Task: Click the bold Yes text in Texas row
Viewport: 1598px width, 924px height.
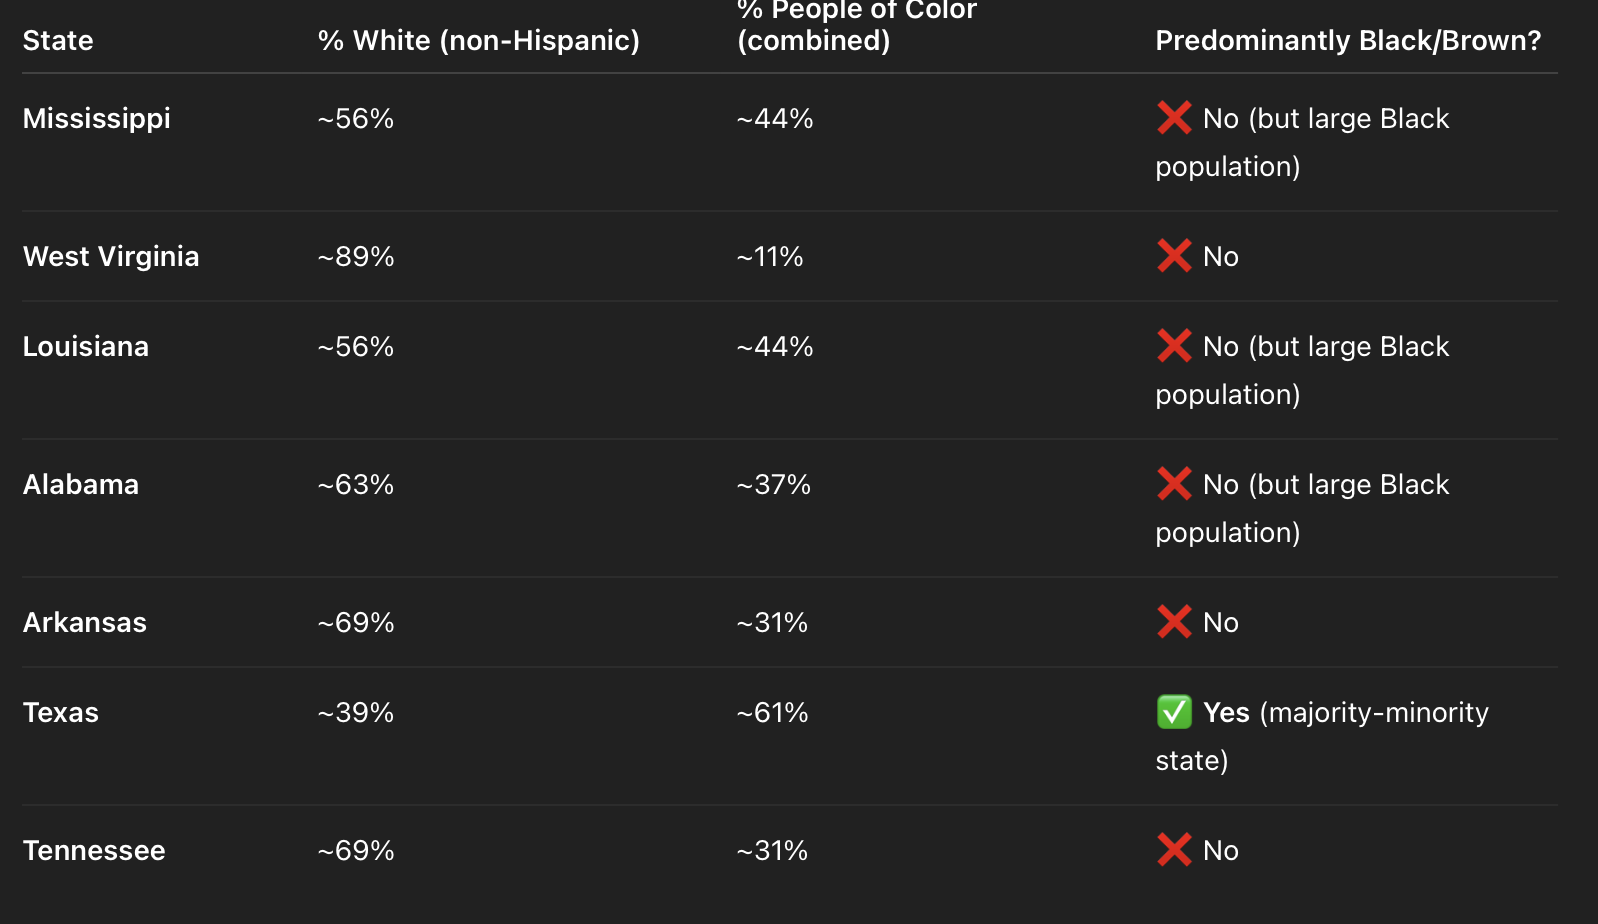Action: coord(1226,712)
